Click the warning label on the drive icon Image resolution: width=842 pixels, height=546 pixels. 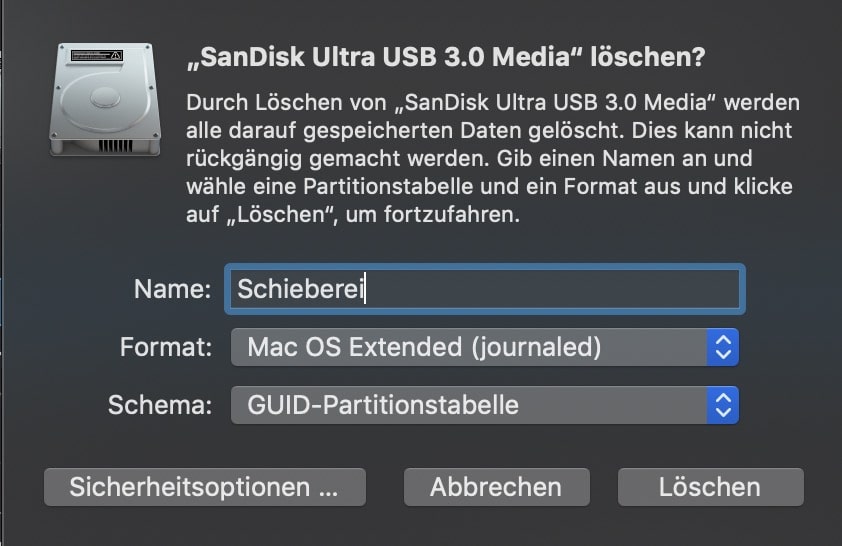[x=97, y=55]
